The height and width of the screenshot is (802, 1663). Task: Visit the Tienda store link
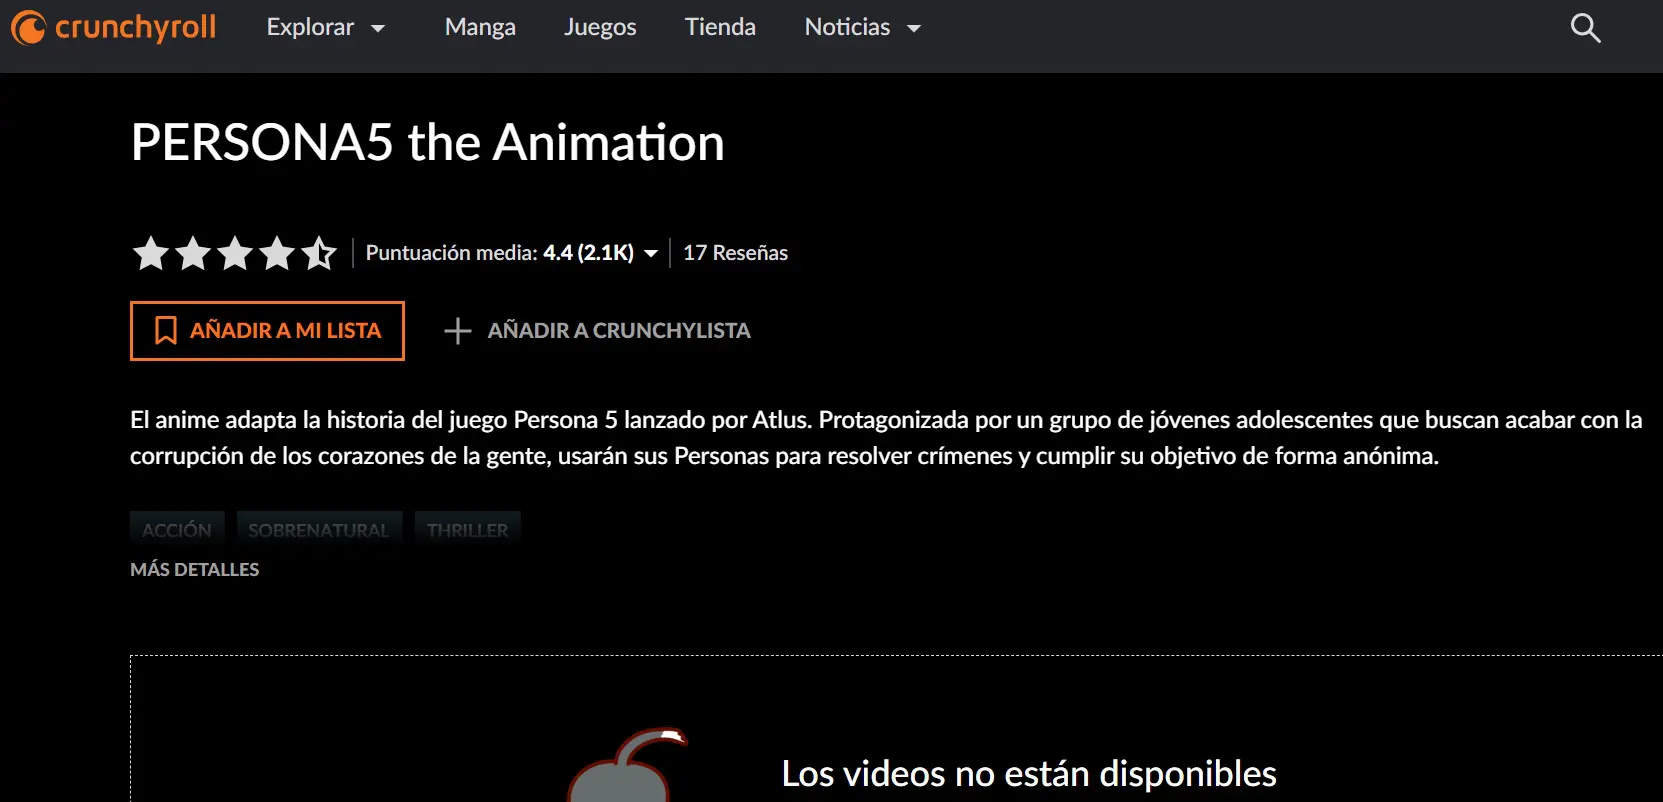720,28
